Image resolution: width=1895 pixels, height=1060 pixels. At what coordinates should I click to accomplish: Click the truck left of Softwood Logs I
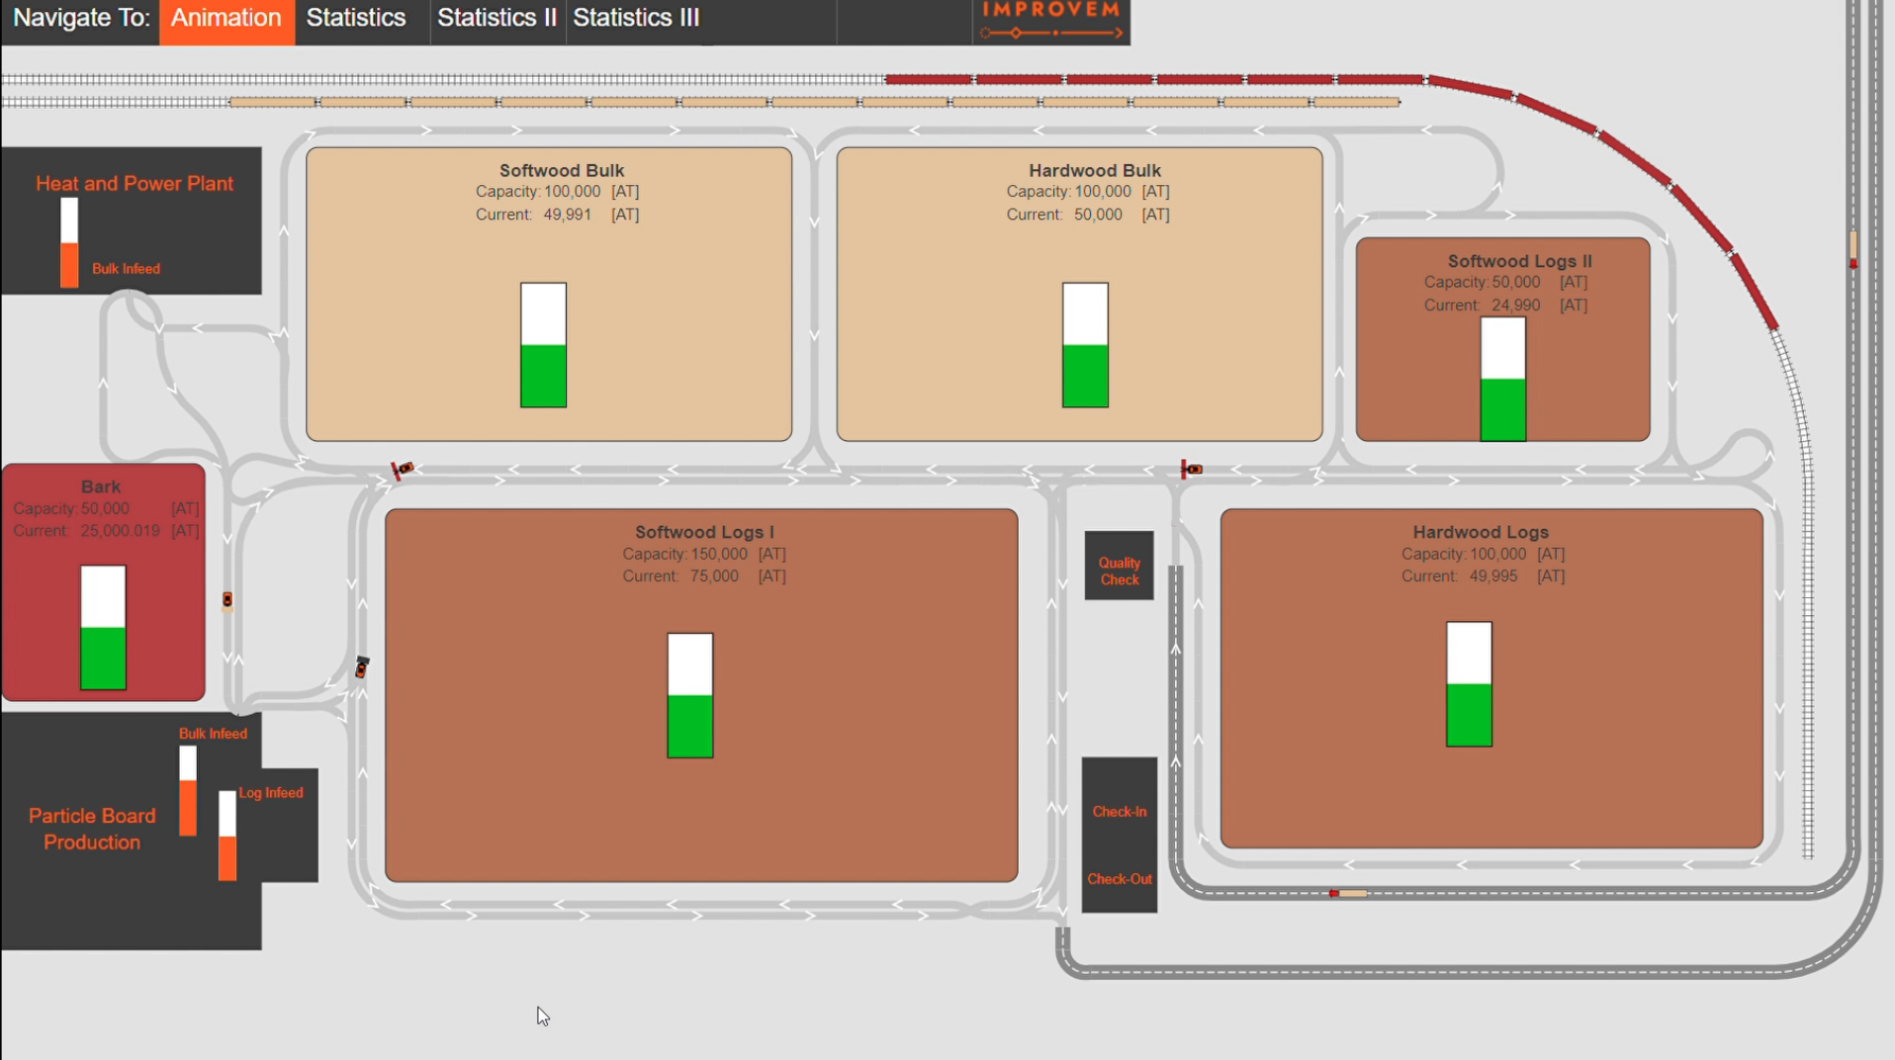point(362,667)
